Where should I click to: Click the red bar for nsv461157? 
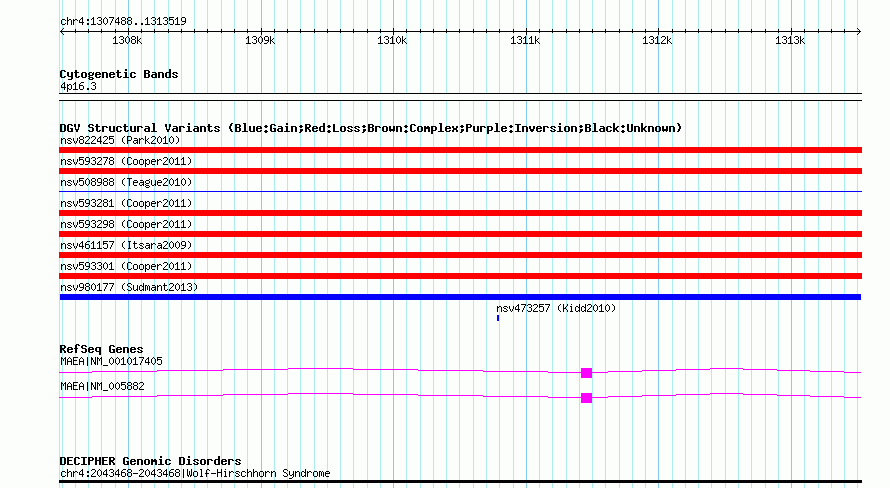460,255
